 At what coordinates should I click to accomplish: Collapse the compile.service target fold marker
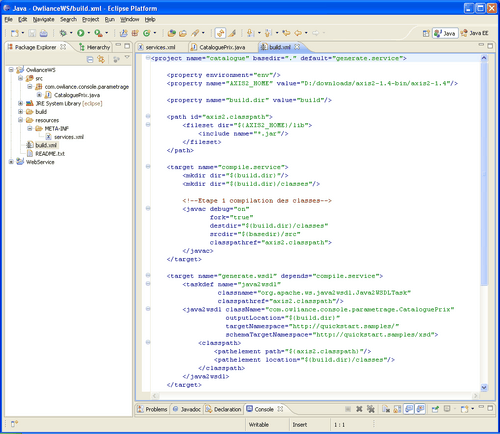[x=148, y=167]
